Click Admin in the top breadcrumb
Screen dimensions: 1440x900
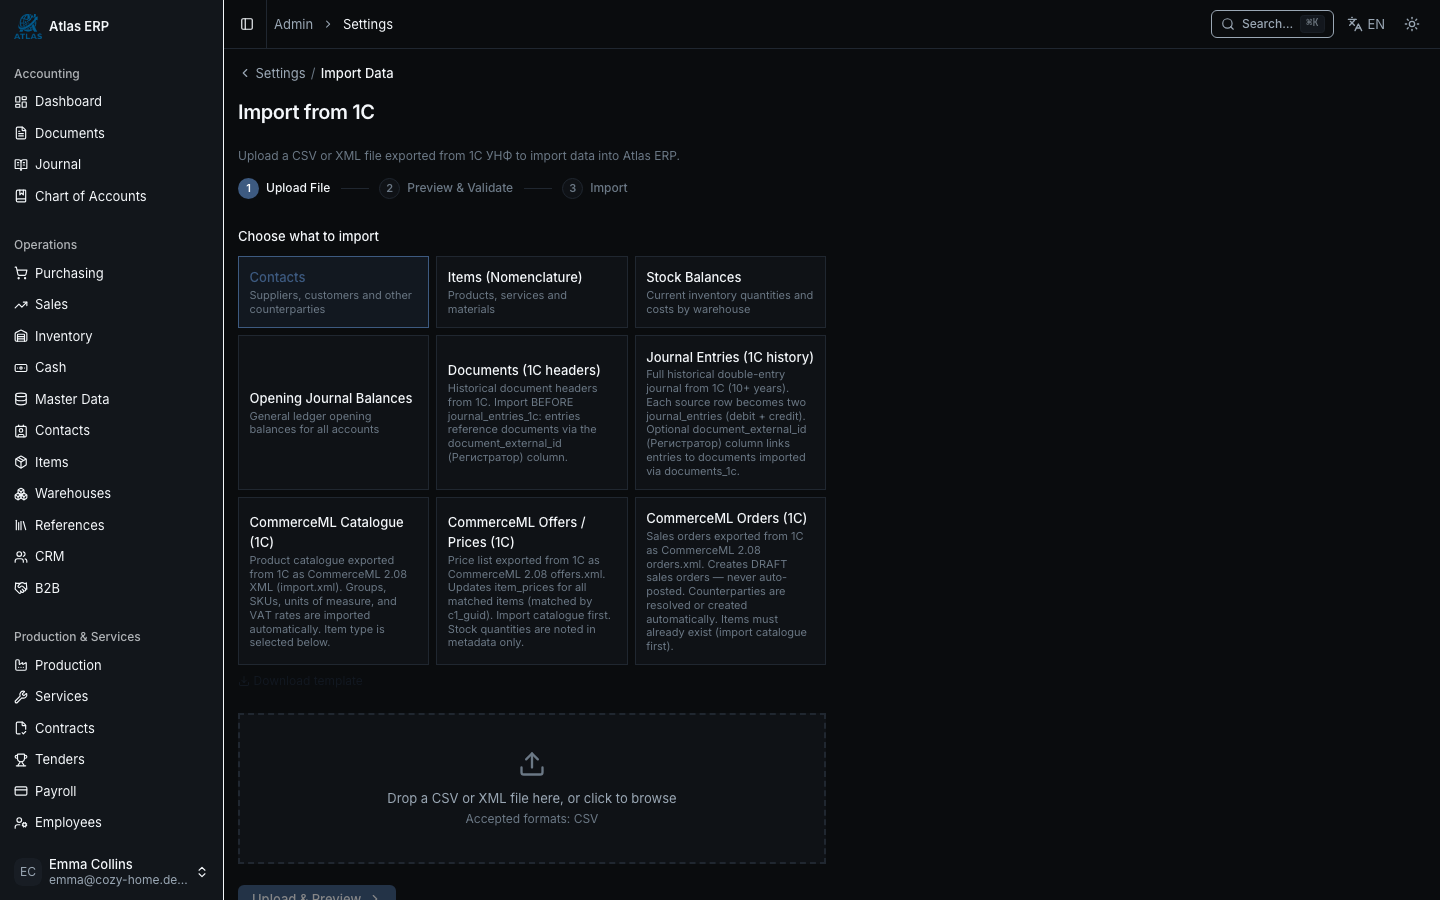pos(293,24)
